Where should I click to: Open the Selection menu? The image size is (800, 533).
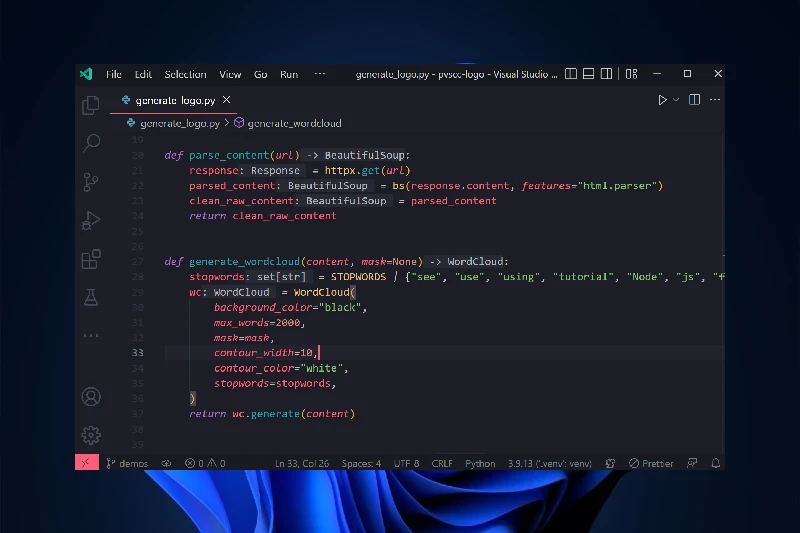[185, 74]
